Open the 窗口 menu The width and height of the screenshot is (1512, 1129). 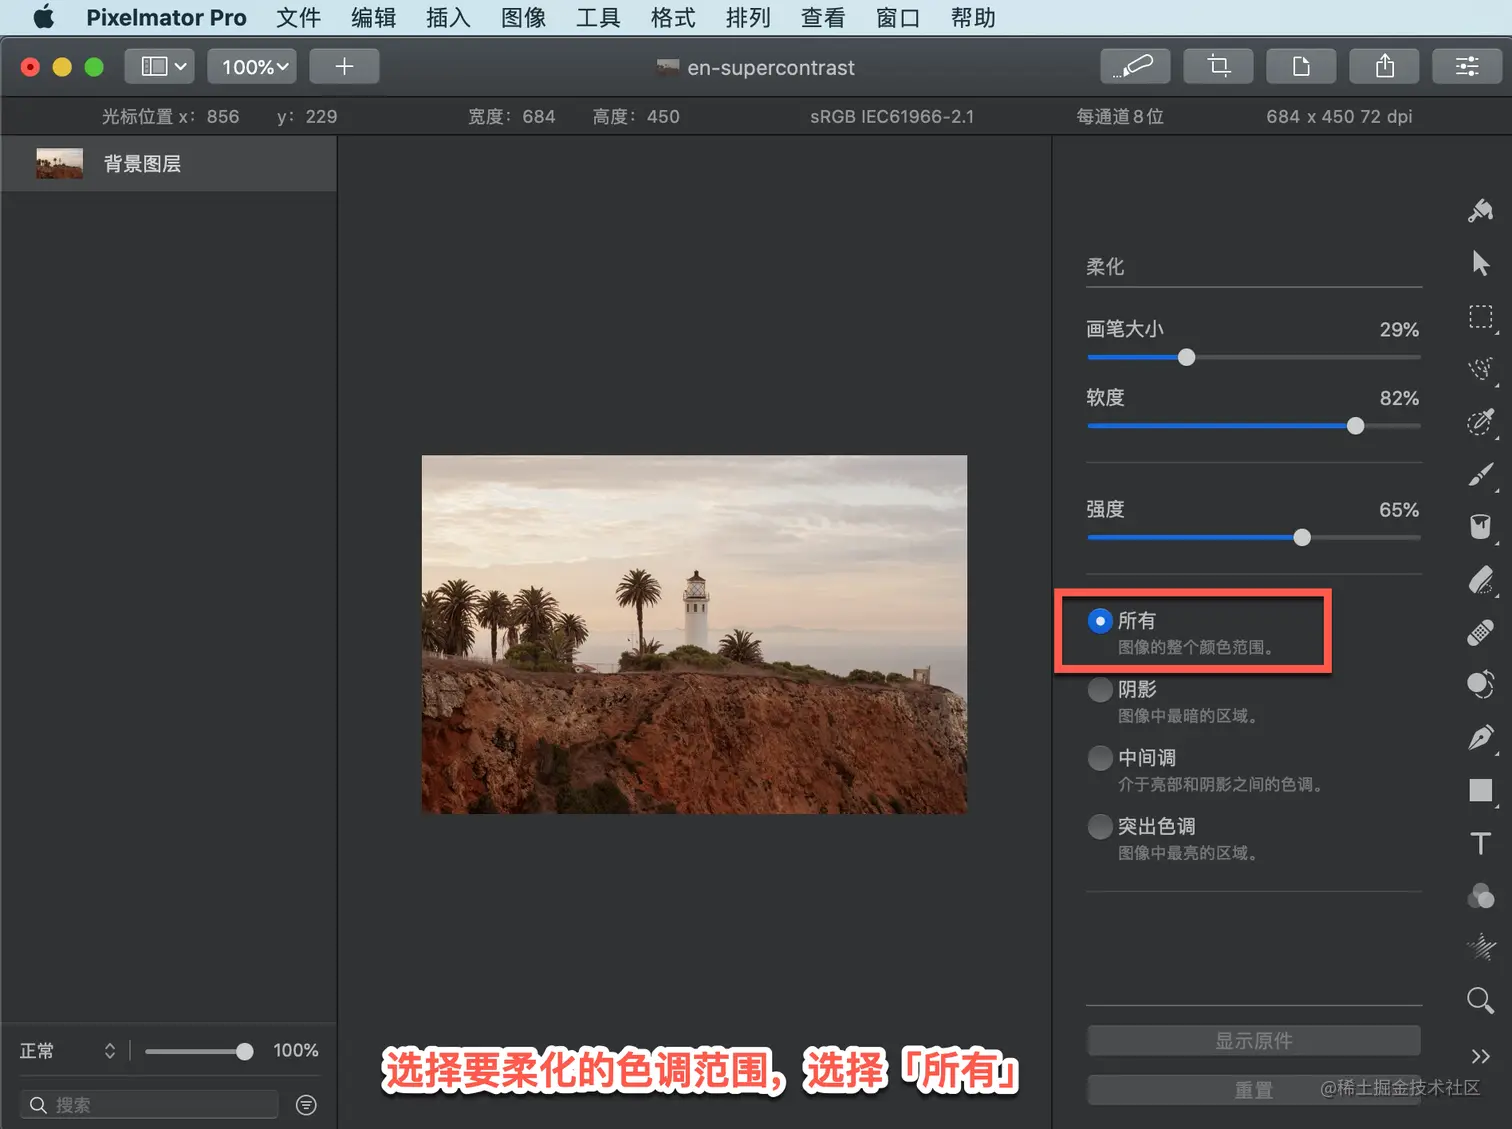pyautogui.click(x=898, y=17)
